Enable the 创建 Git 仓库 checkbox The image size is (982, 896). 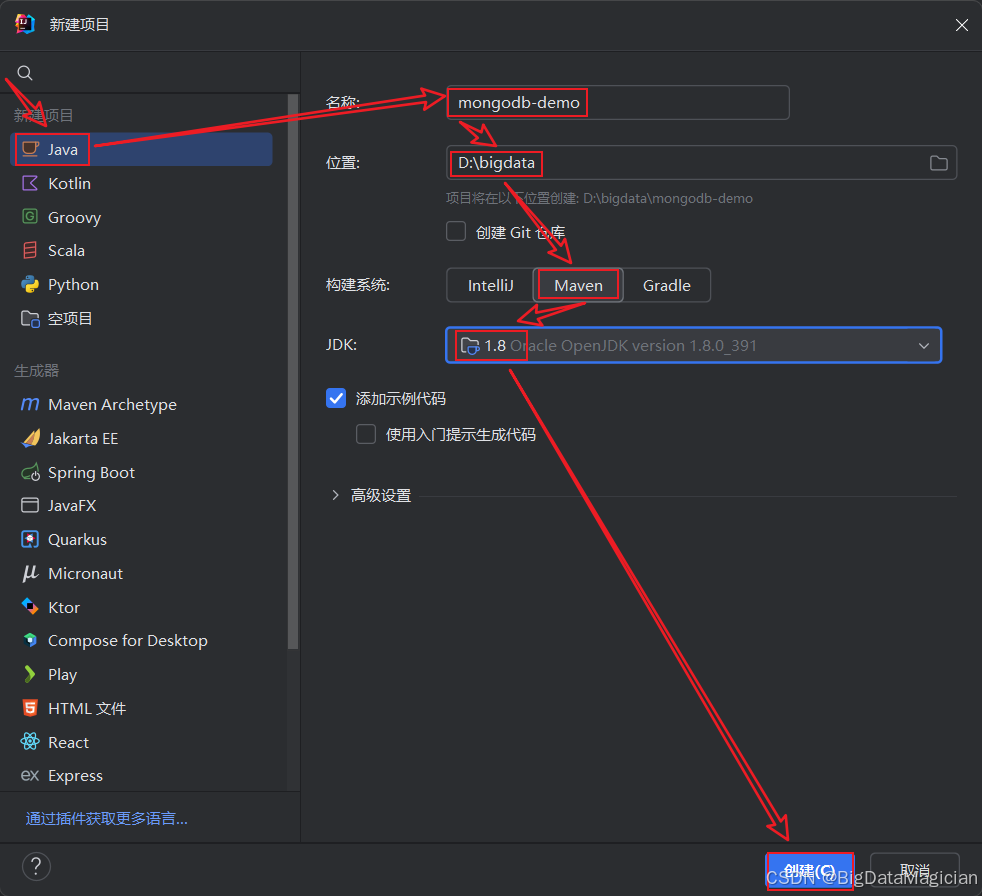455,231
